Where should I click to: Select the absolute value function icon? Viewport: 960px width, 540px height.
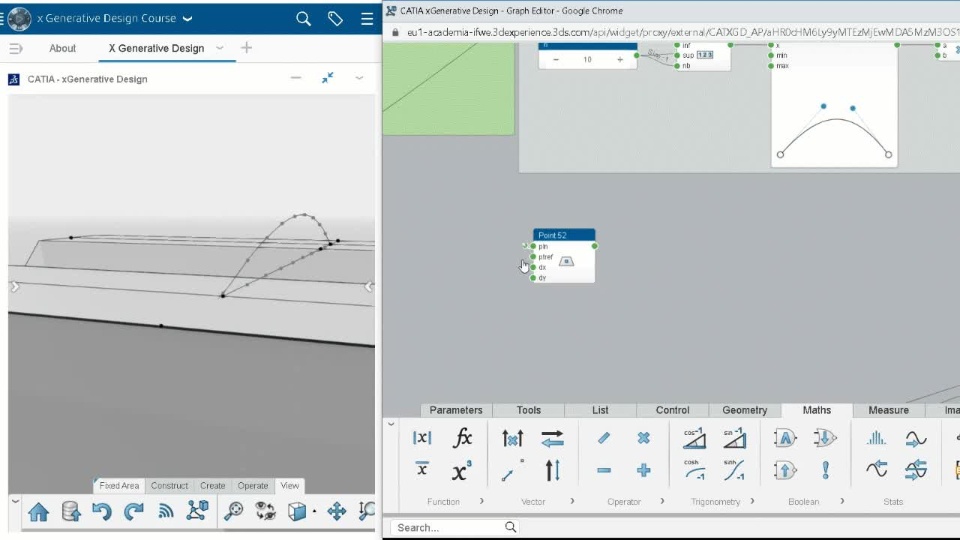pyautogui.click(x=422, y=438)
